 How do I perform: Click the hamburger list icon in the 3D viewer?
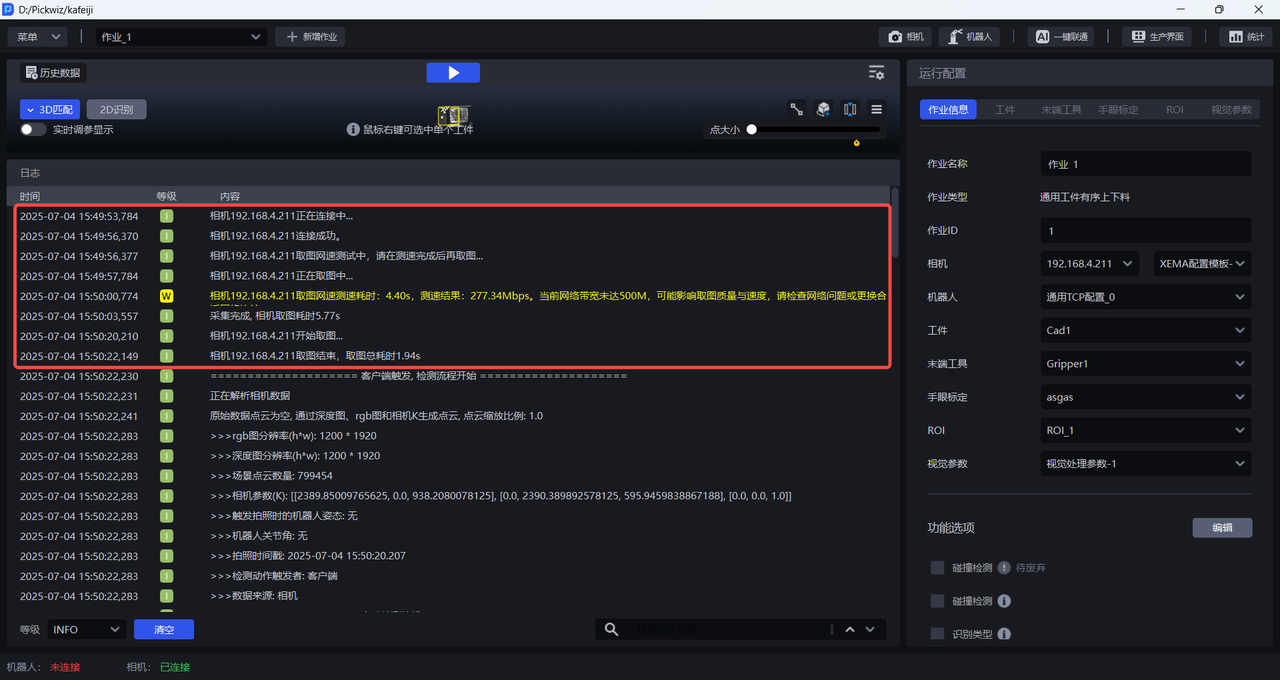point(877,110)
